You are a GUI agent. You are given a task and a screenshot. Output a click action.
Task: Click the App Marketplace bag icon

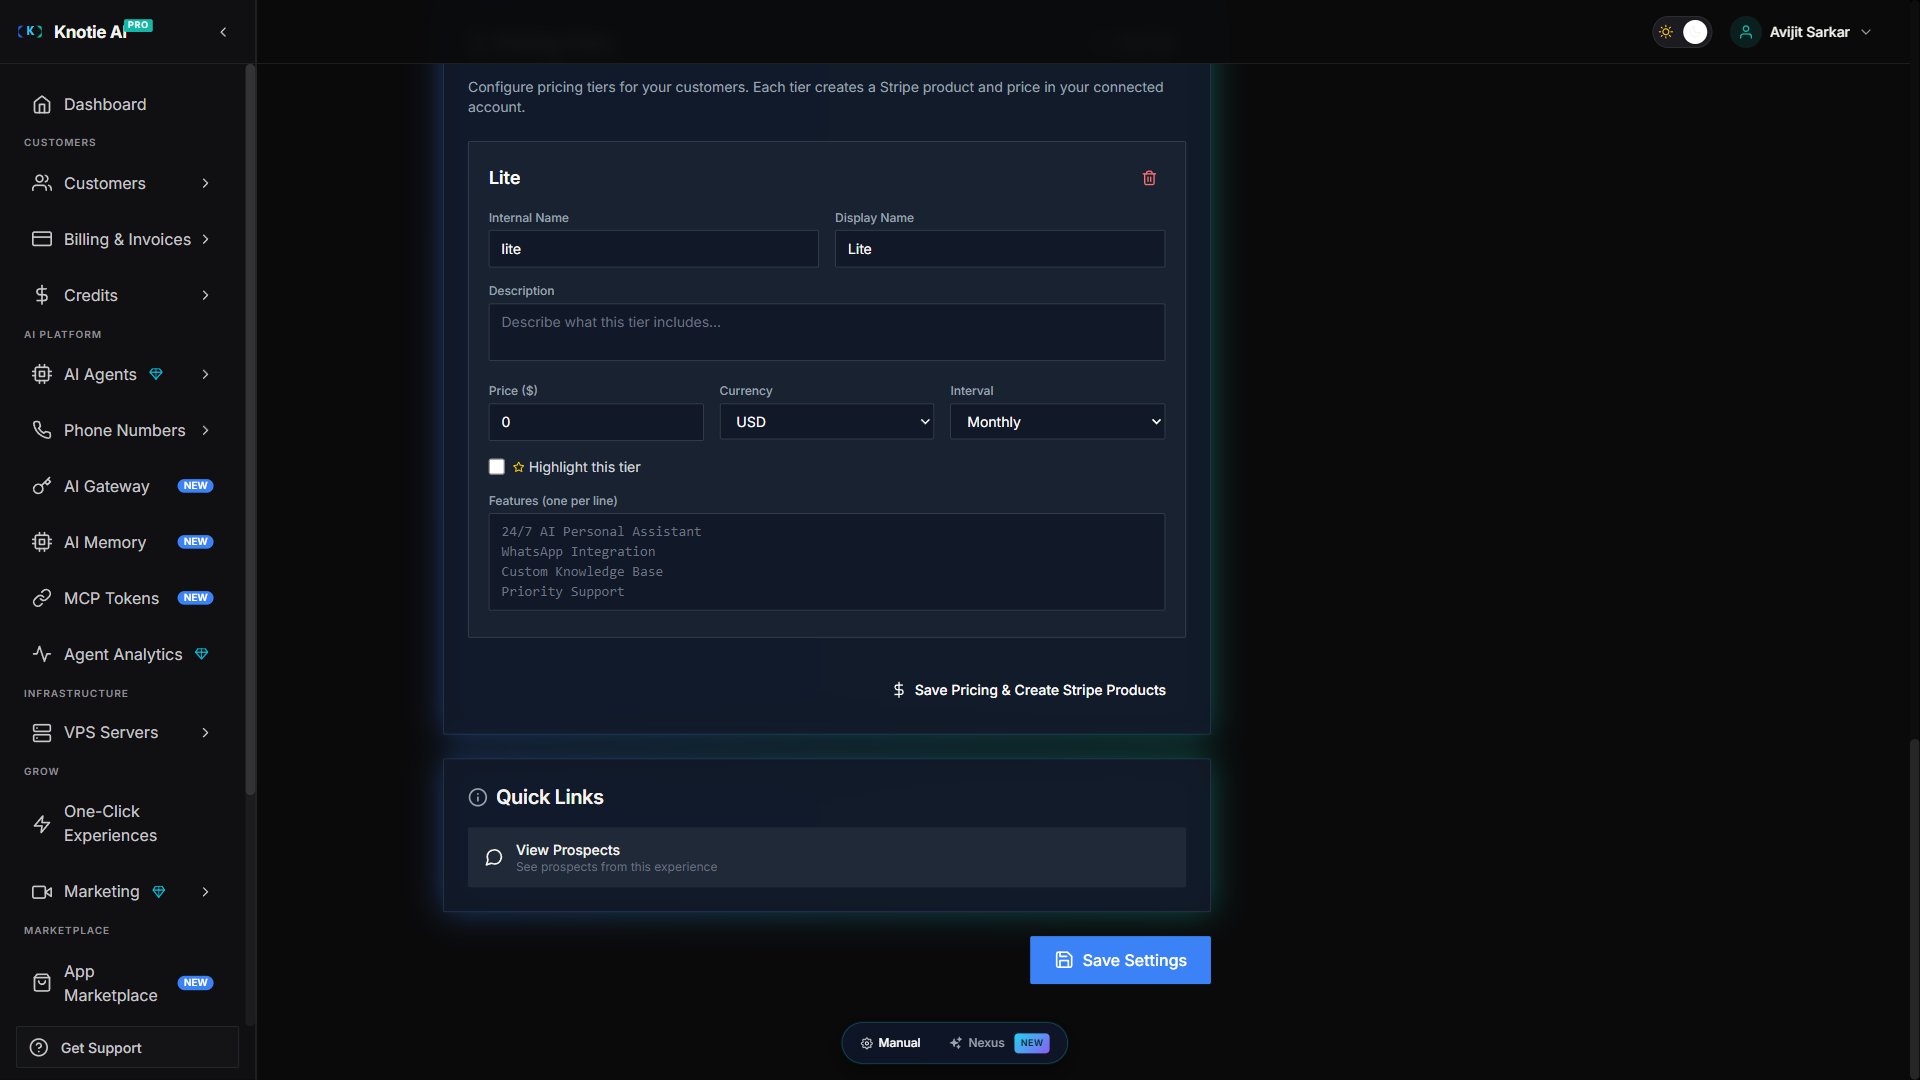point(42,983)
